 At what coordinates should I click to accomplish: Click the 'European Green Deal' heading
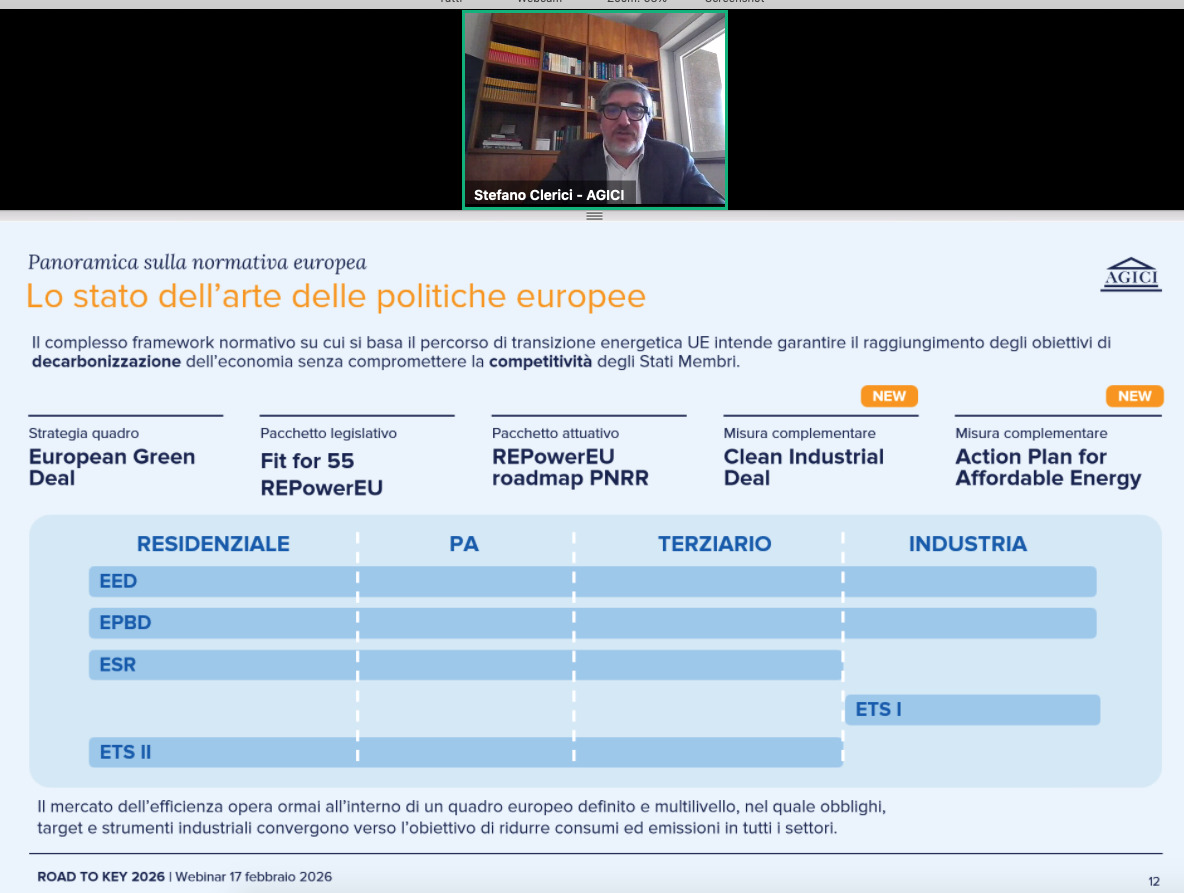click(x=112, y=467)
